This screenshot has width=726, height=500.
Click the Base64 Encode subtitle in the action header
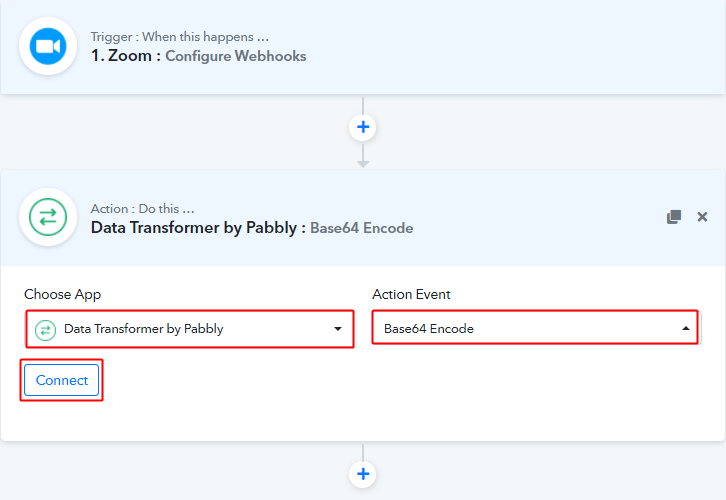click(x=361, y=228)
